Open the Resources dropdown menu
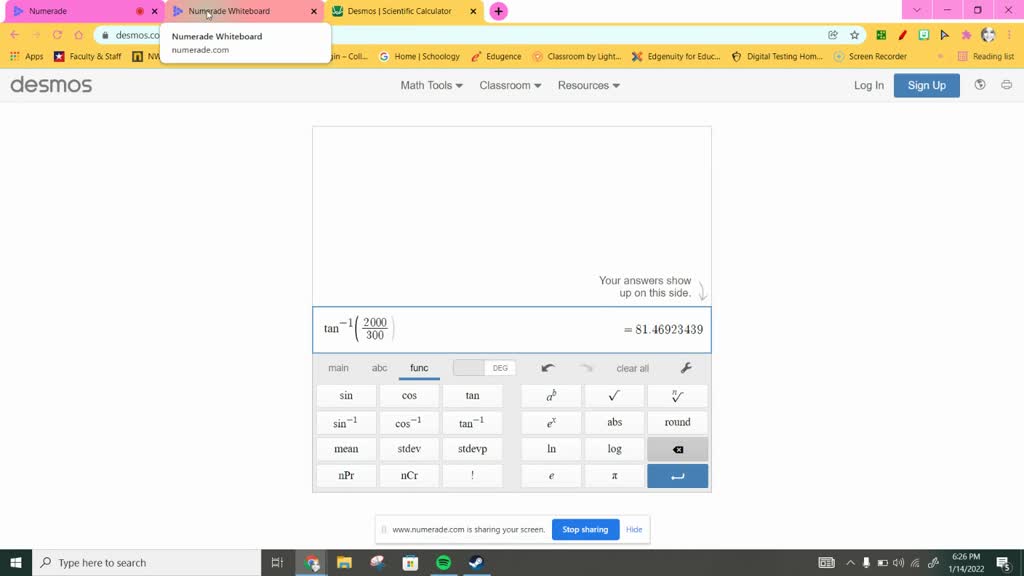1024x576 pixels. click(588, 85)
